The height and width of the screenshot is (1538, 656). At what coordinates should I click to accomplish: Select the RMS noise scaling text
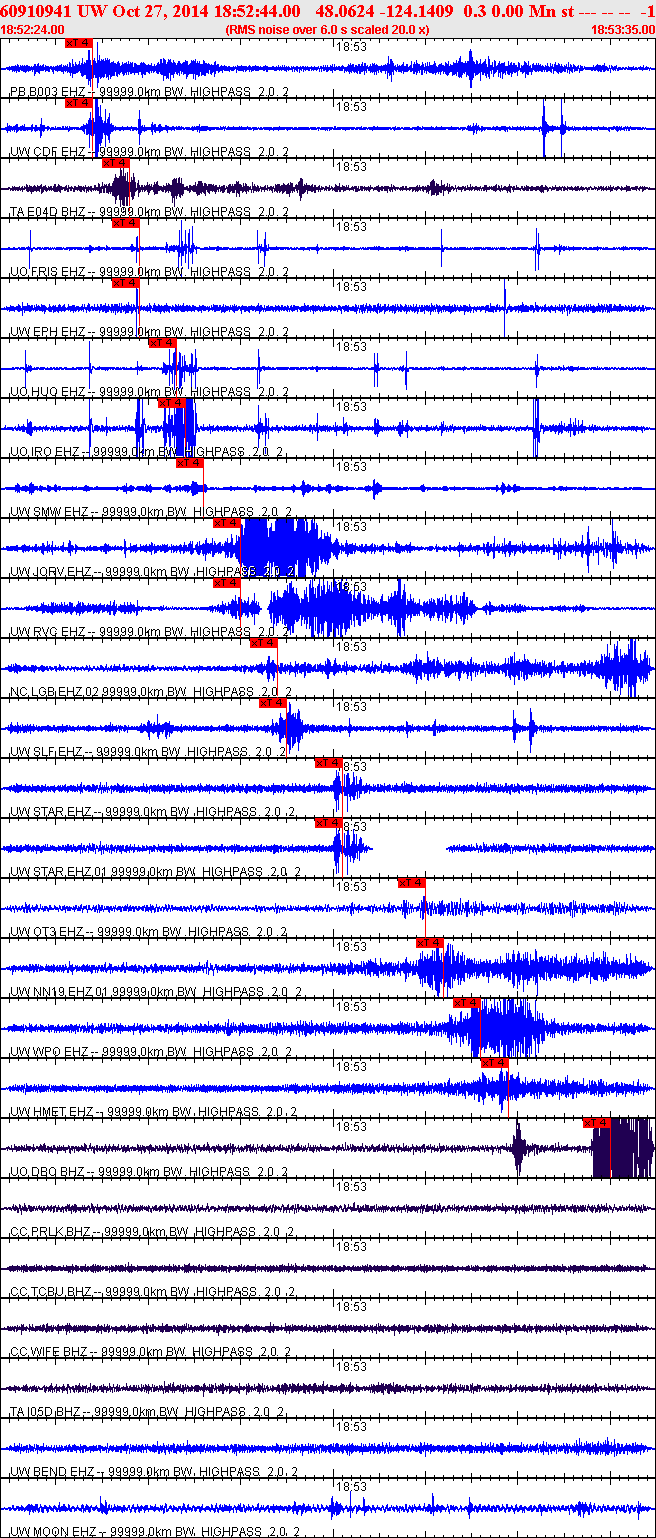point(328,30)
